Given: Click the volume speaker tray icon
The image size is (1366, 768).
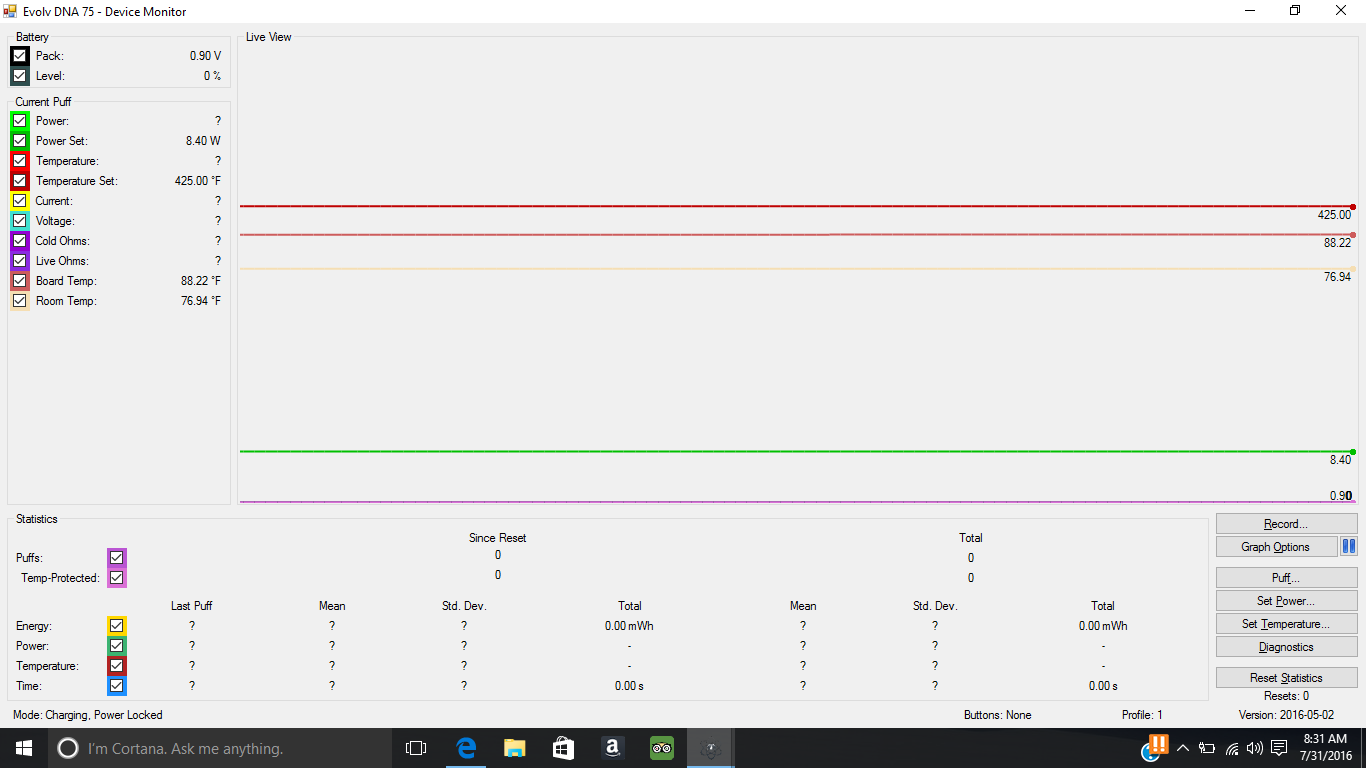Looking at the screenshot, I should tap(1255, 748).
